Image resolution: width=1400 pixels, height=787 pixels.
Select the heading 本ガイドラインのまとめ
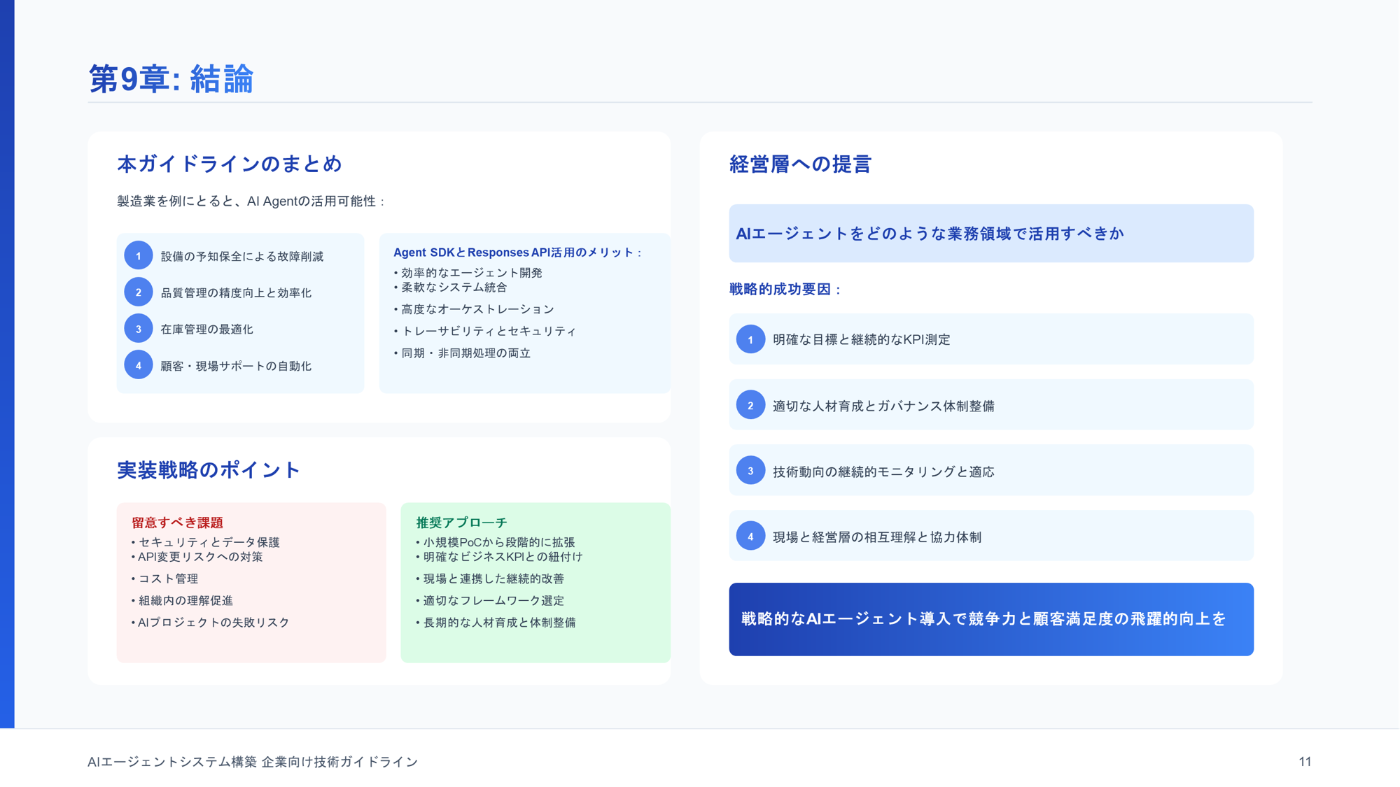230,164
